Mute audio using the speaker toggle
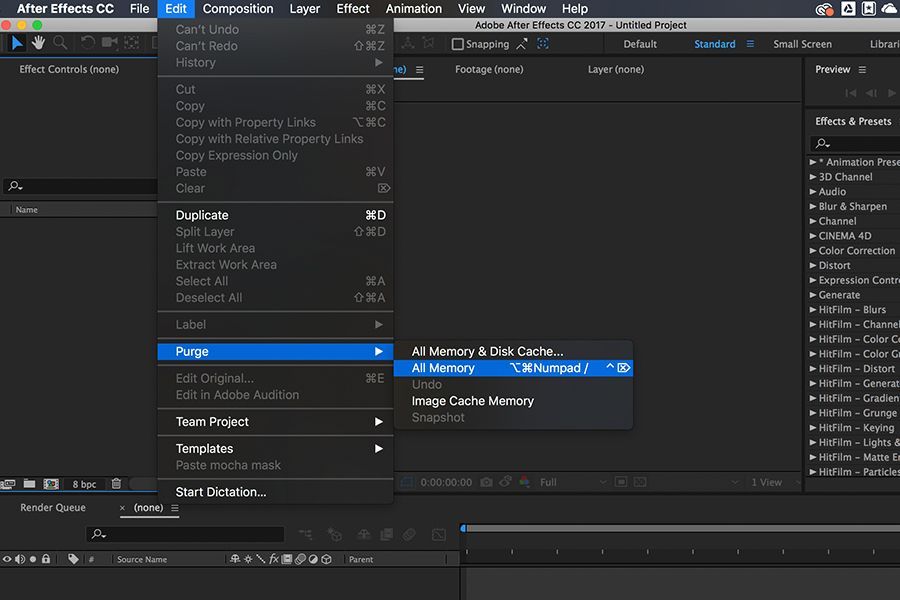The width and height of the screenshot is (900, 600). pyautogui.click(x=19, y=559)
